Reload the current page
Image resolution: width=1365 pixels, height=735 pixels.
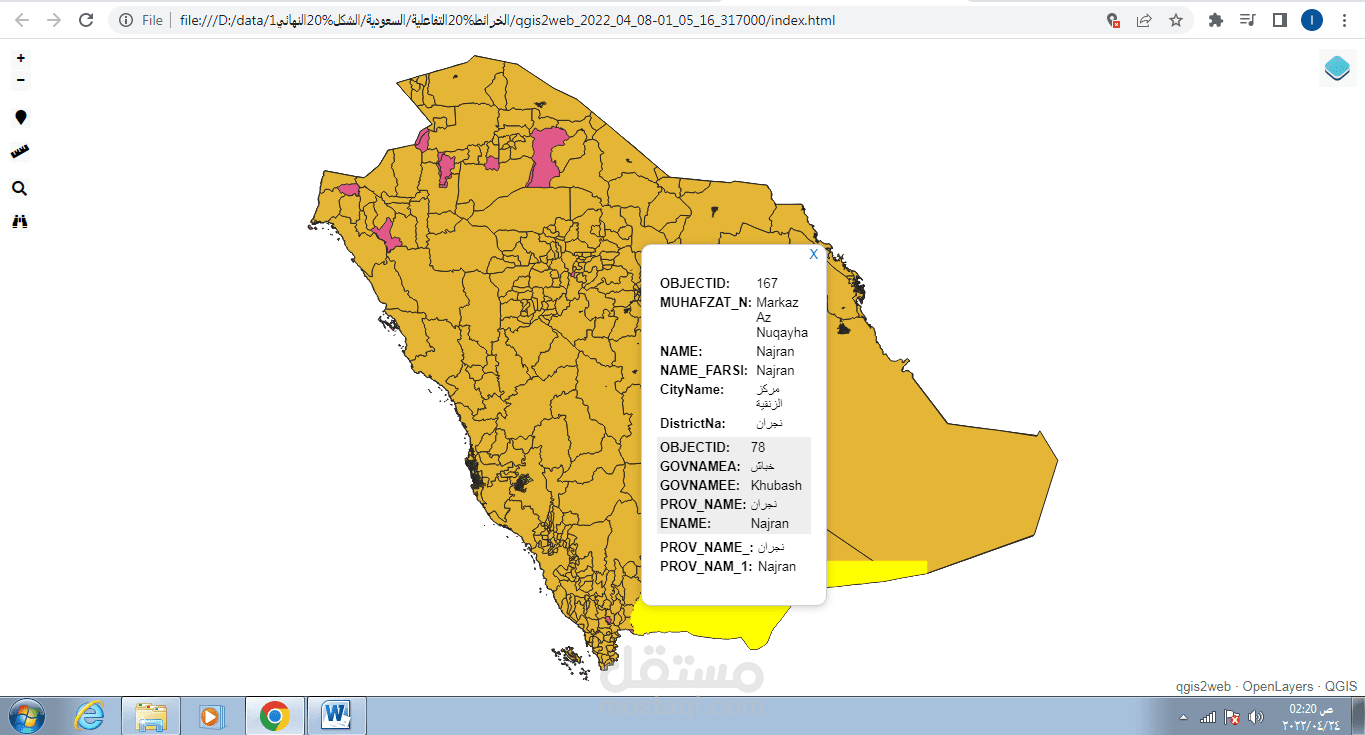coord(86,20)
